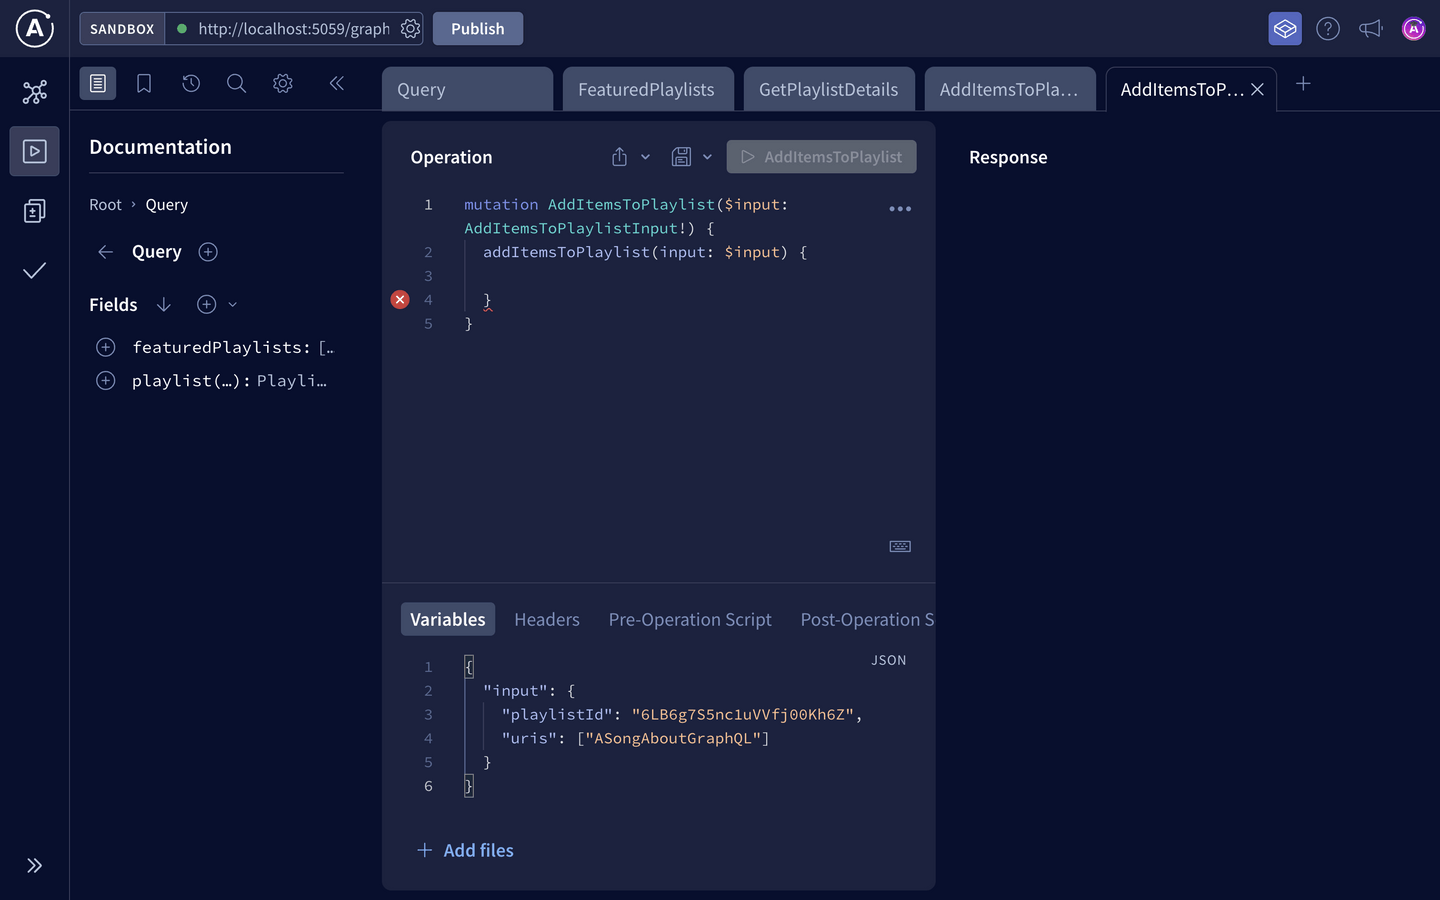The image size is (1440, 900).
Task: Open Sandbox connection settings gear
Action: point(410,28)
